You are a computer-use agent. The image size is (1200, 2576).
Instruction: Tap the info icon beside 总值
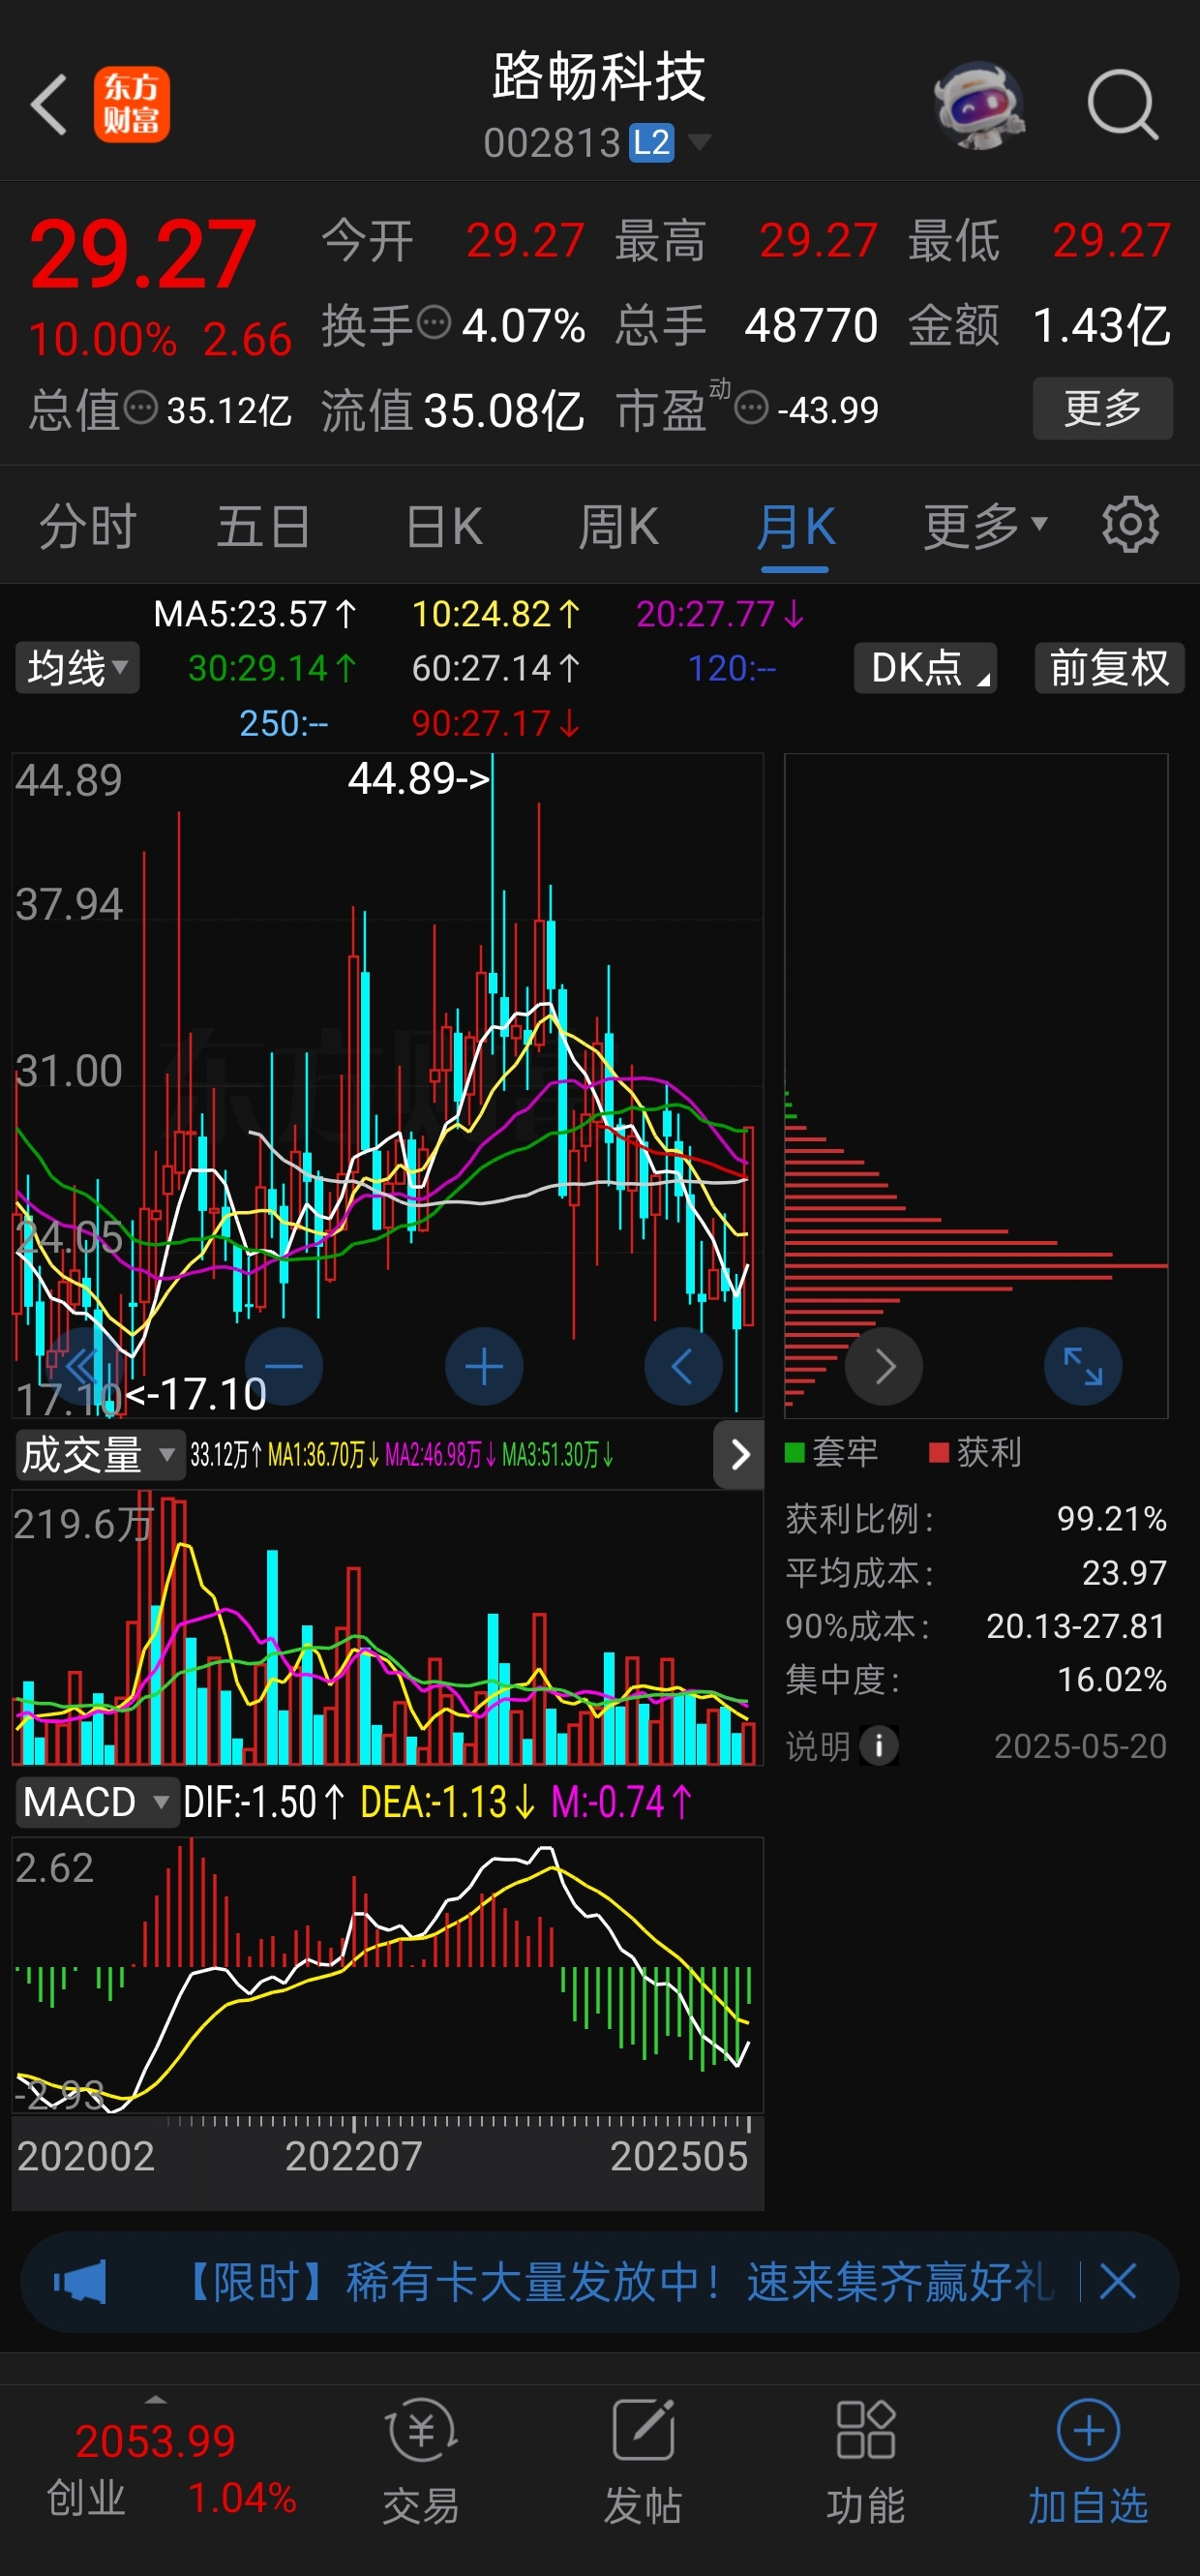coord(140,408)
